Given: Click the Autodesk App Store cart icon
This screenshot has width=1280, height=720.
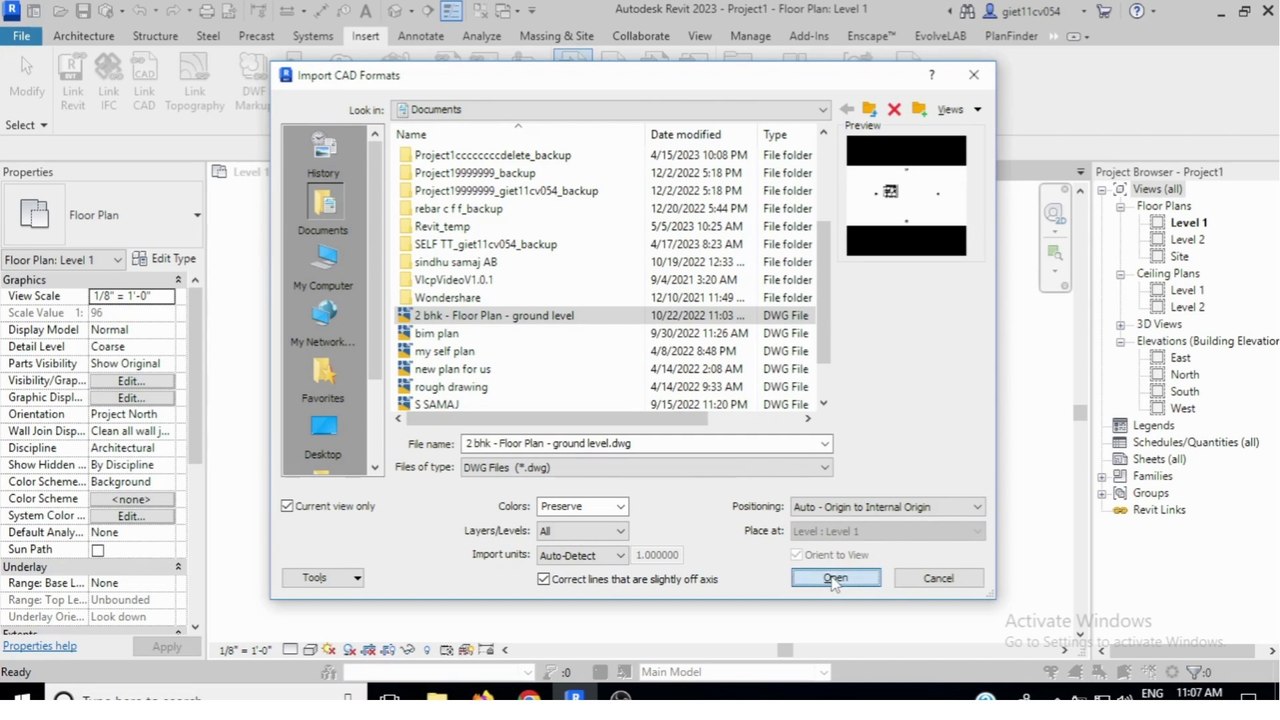Looking at the screenshot, I should tap(1104, 11).
